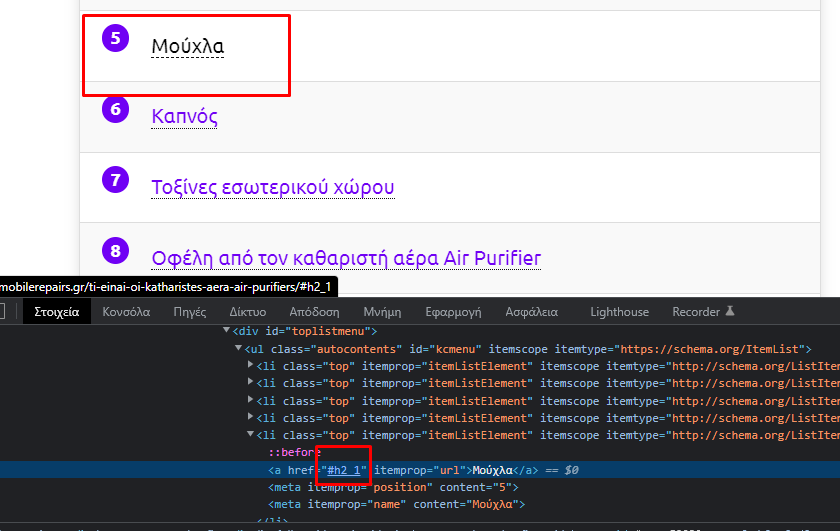Collapse the ul kcmenu node
The width and height of the screenshot is (840, 531).
(x=238, y=348)
